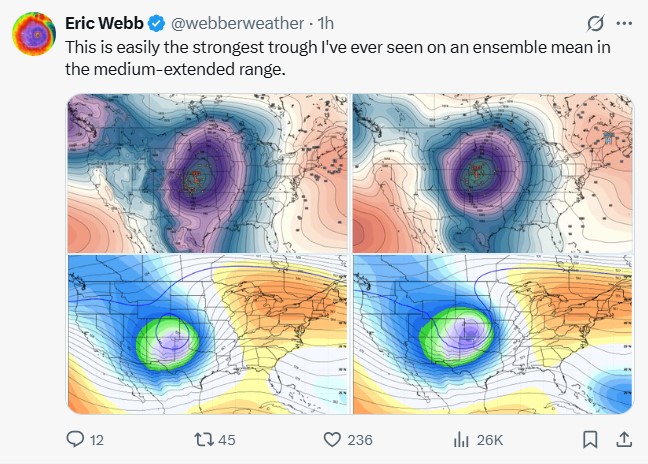Open top-left purple trough map image
Screen dimensions: 648x464
pos(207,173)
